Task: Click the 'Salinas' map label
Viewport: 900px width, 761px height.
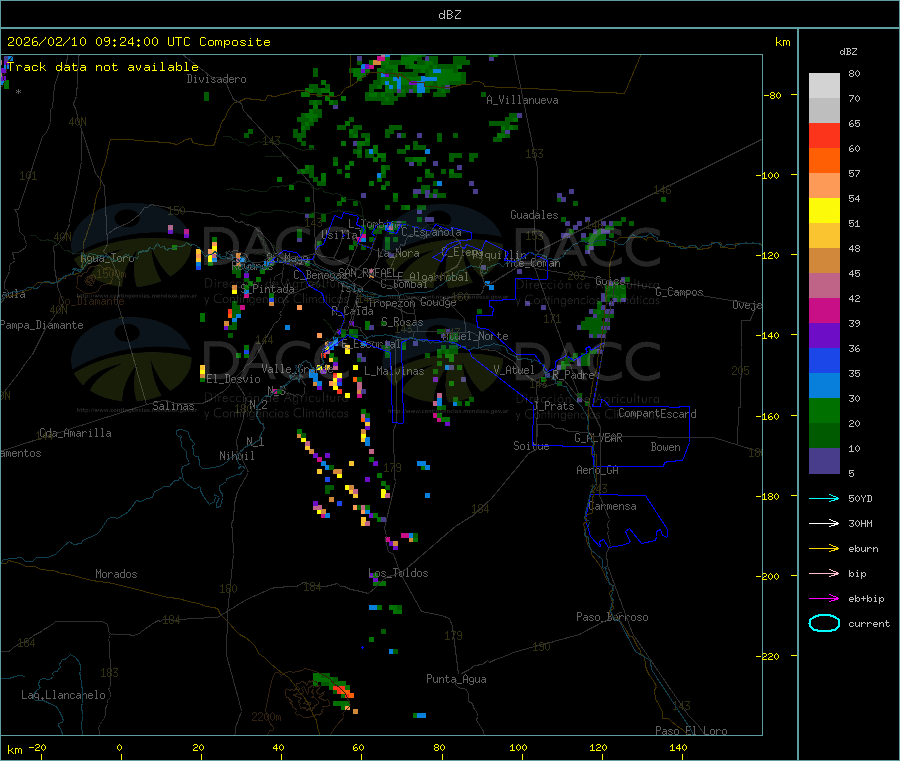Action: tap(173, 406)
